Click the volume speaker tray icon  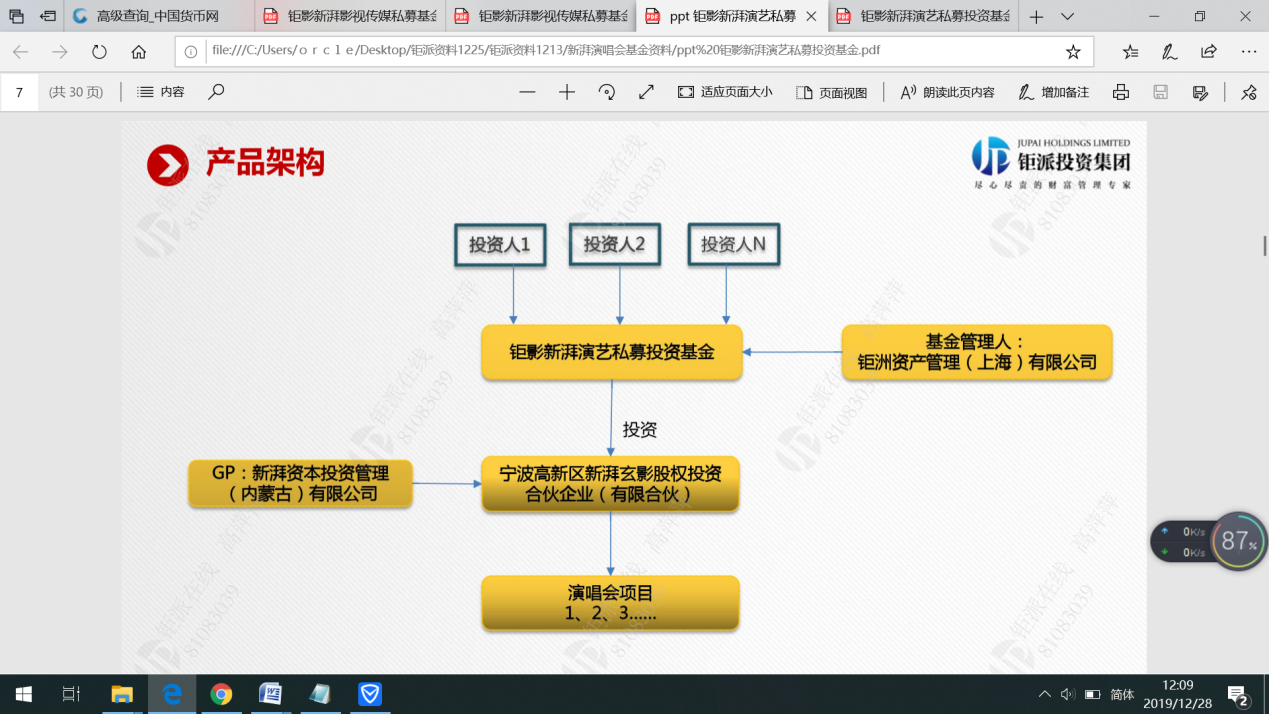(x=1068, y=694)
